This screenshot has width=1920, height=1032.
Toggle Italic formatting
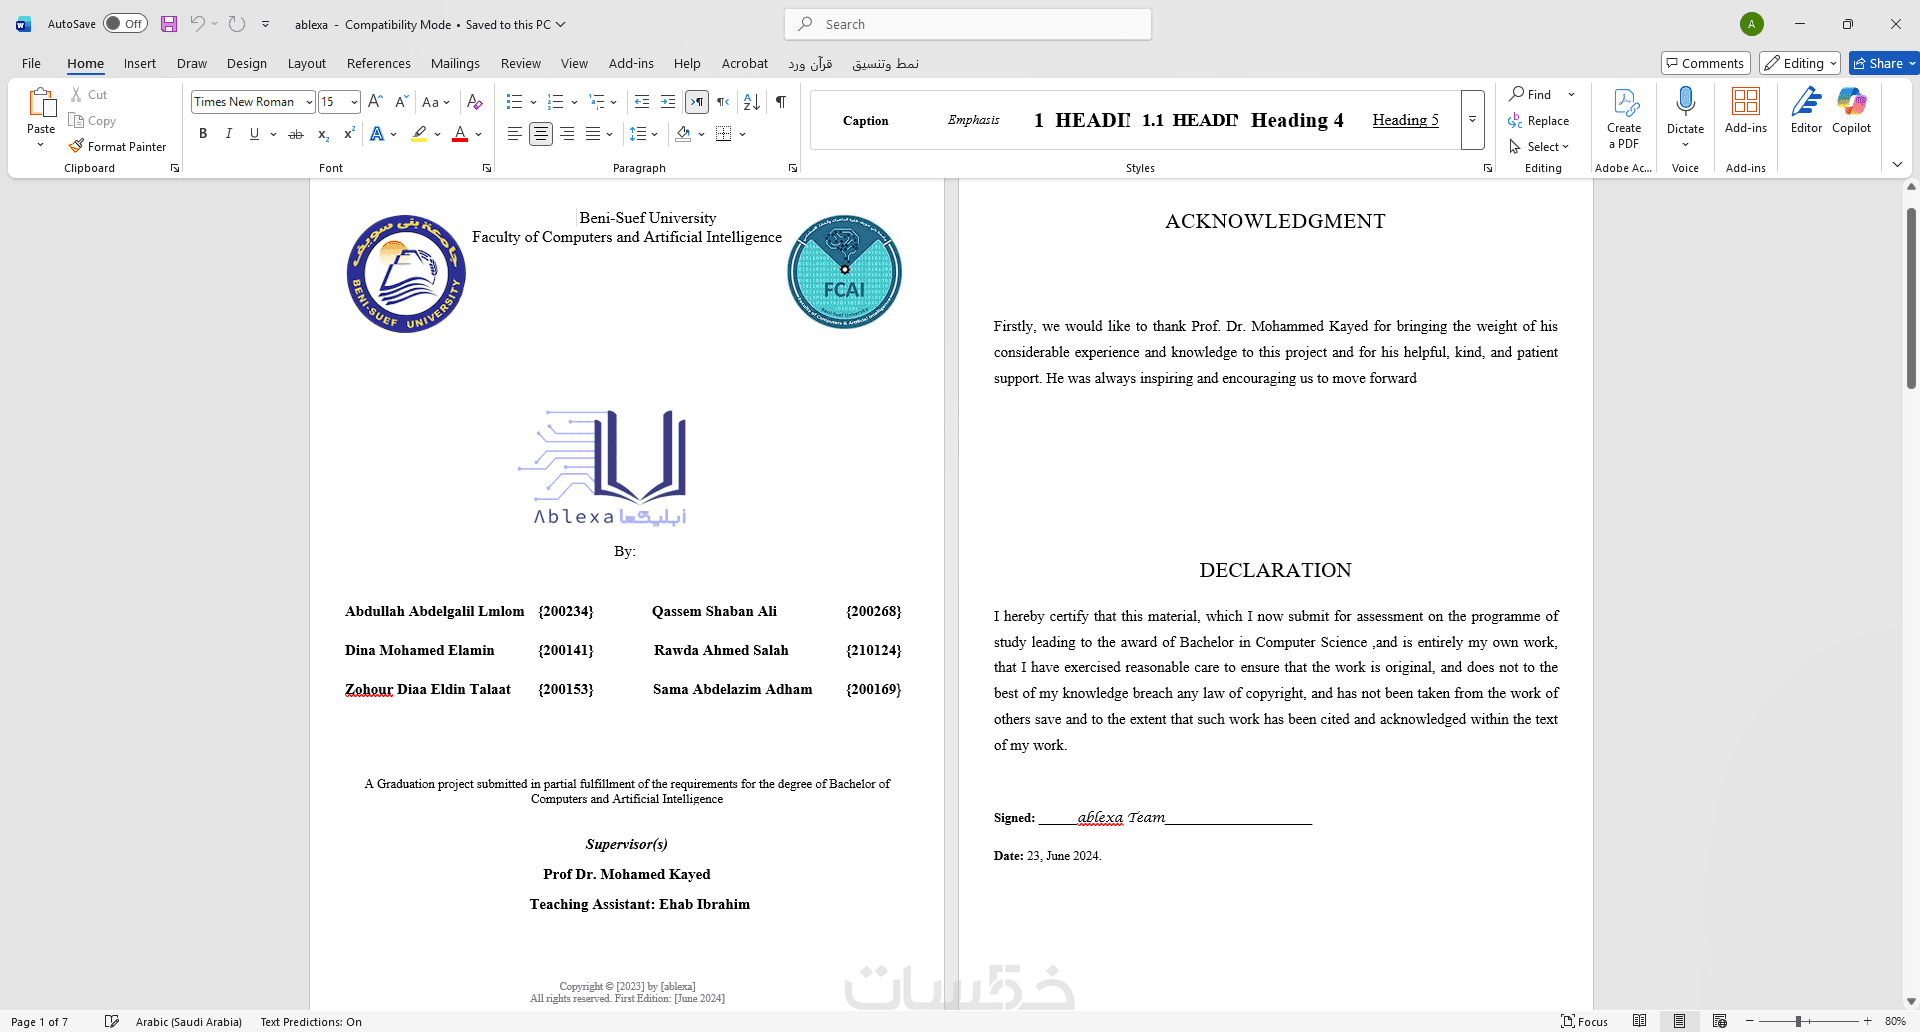229,134
